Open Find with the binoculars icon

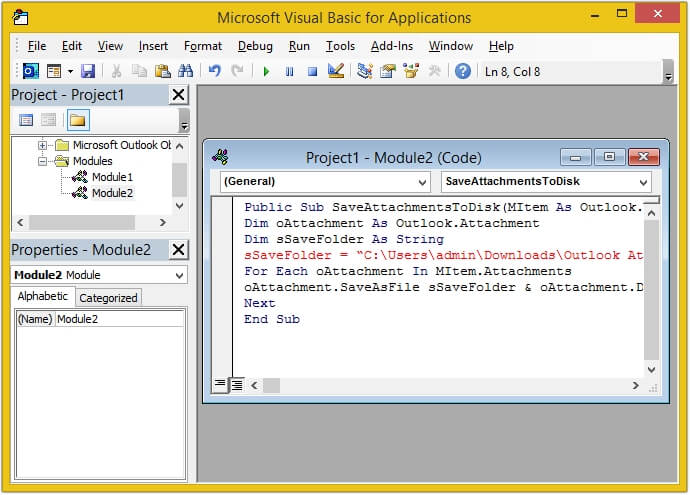tap(185, 71)
